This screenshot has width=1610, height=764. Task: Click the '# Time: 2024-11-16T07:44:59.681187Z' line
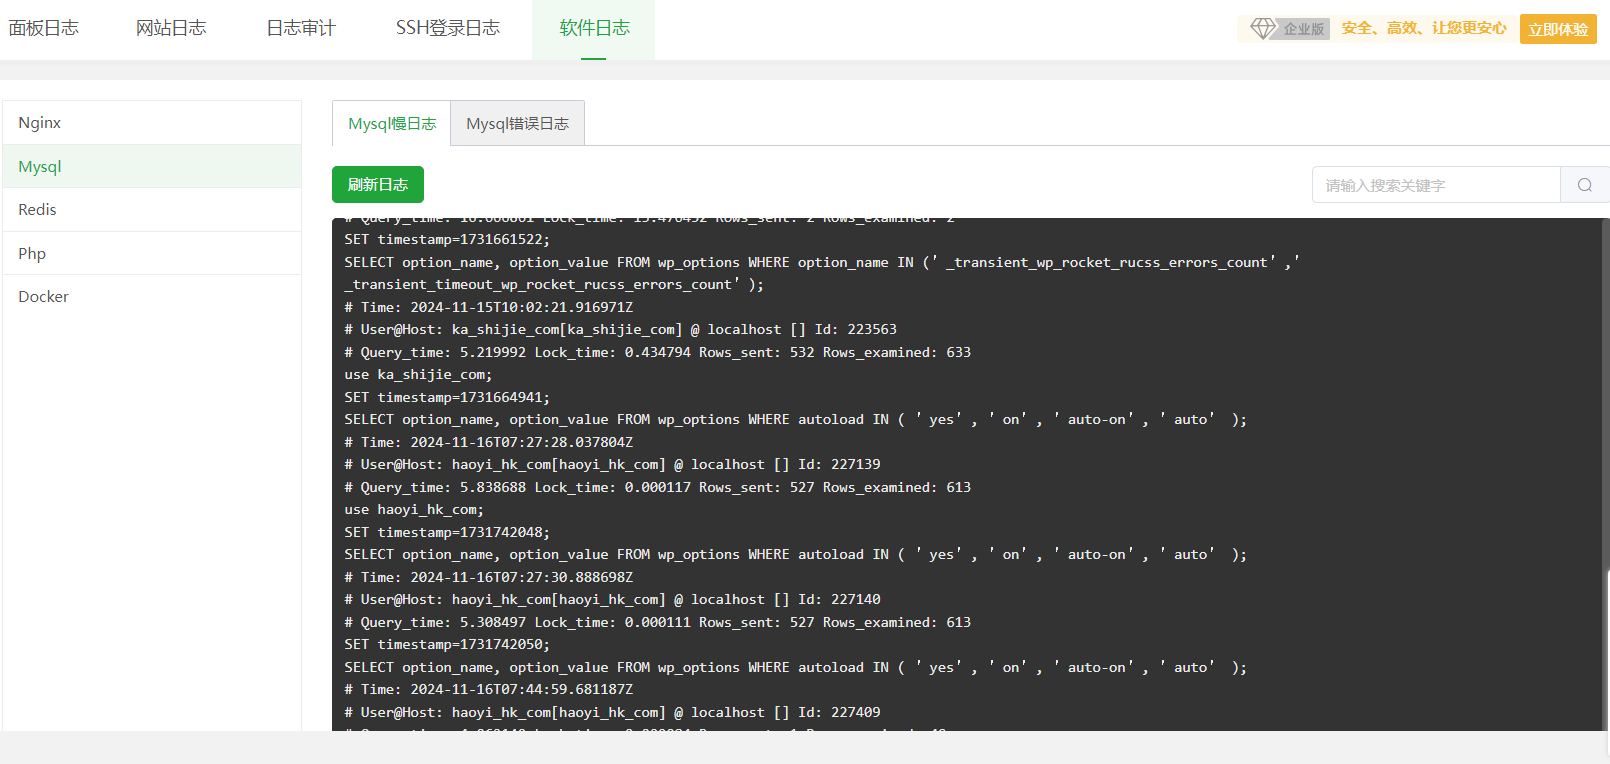pyautogui.click(x=489, y=689)
